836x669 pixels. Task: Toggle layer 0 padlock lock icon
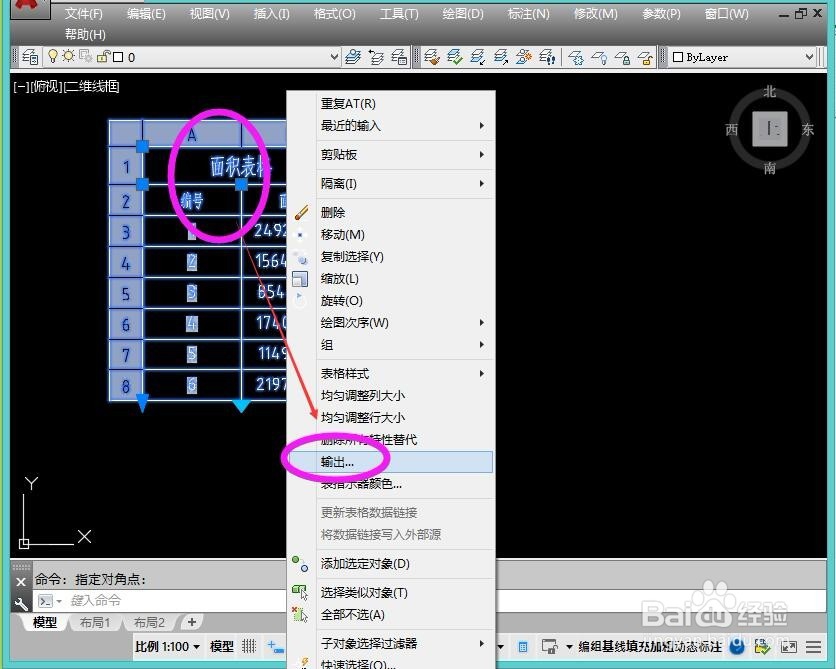click(103, 57)
